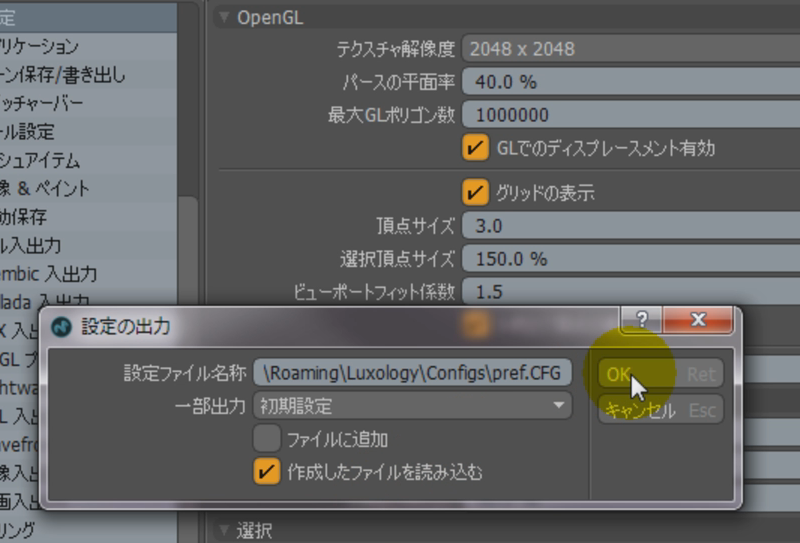Close the 設定の出力 dialog with X
The image size is (800, 543).
(x=697, y=321)
